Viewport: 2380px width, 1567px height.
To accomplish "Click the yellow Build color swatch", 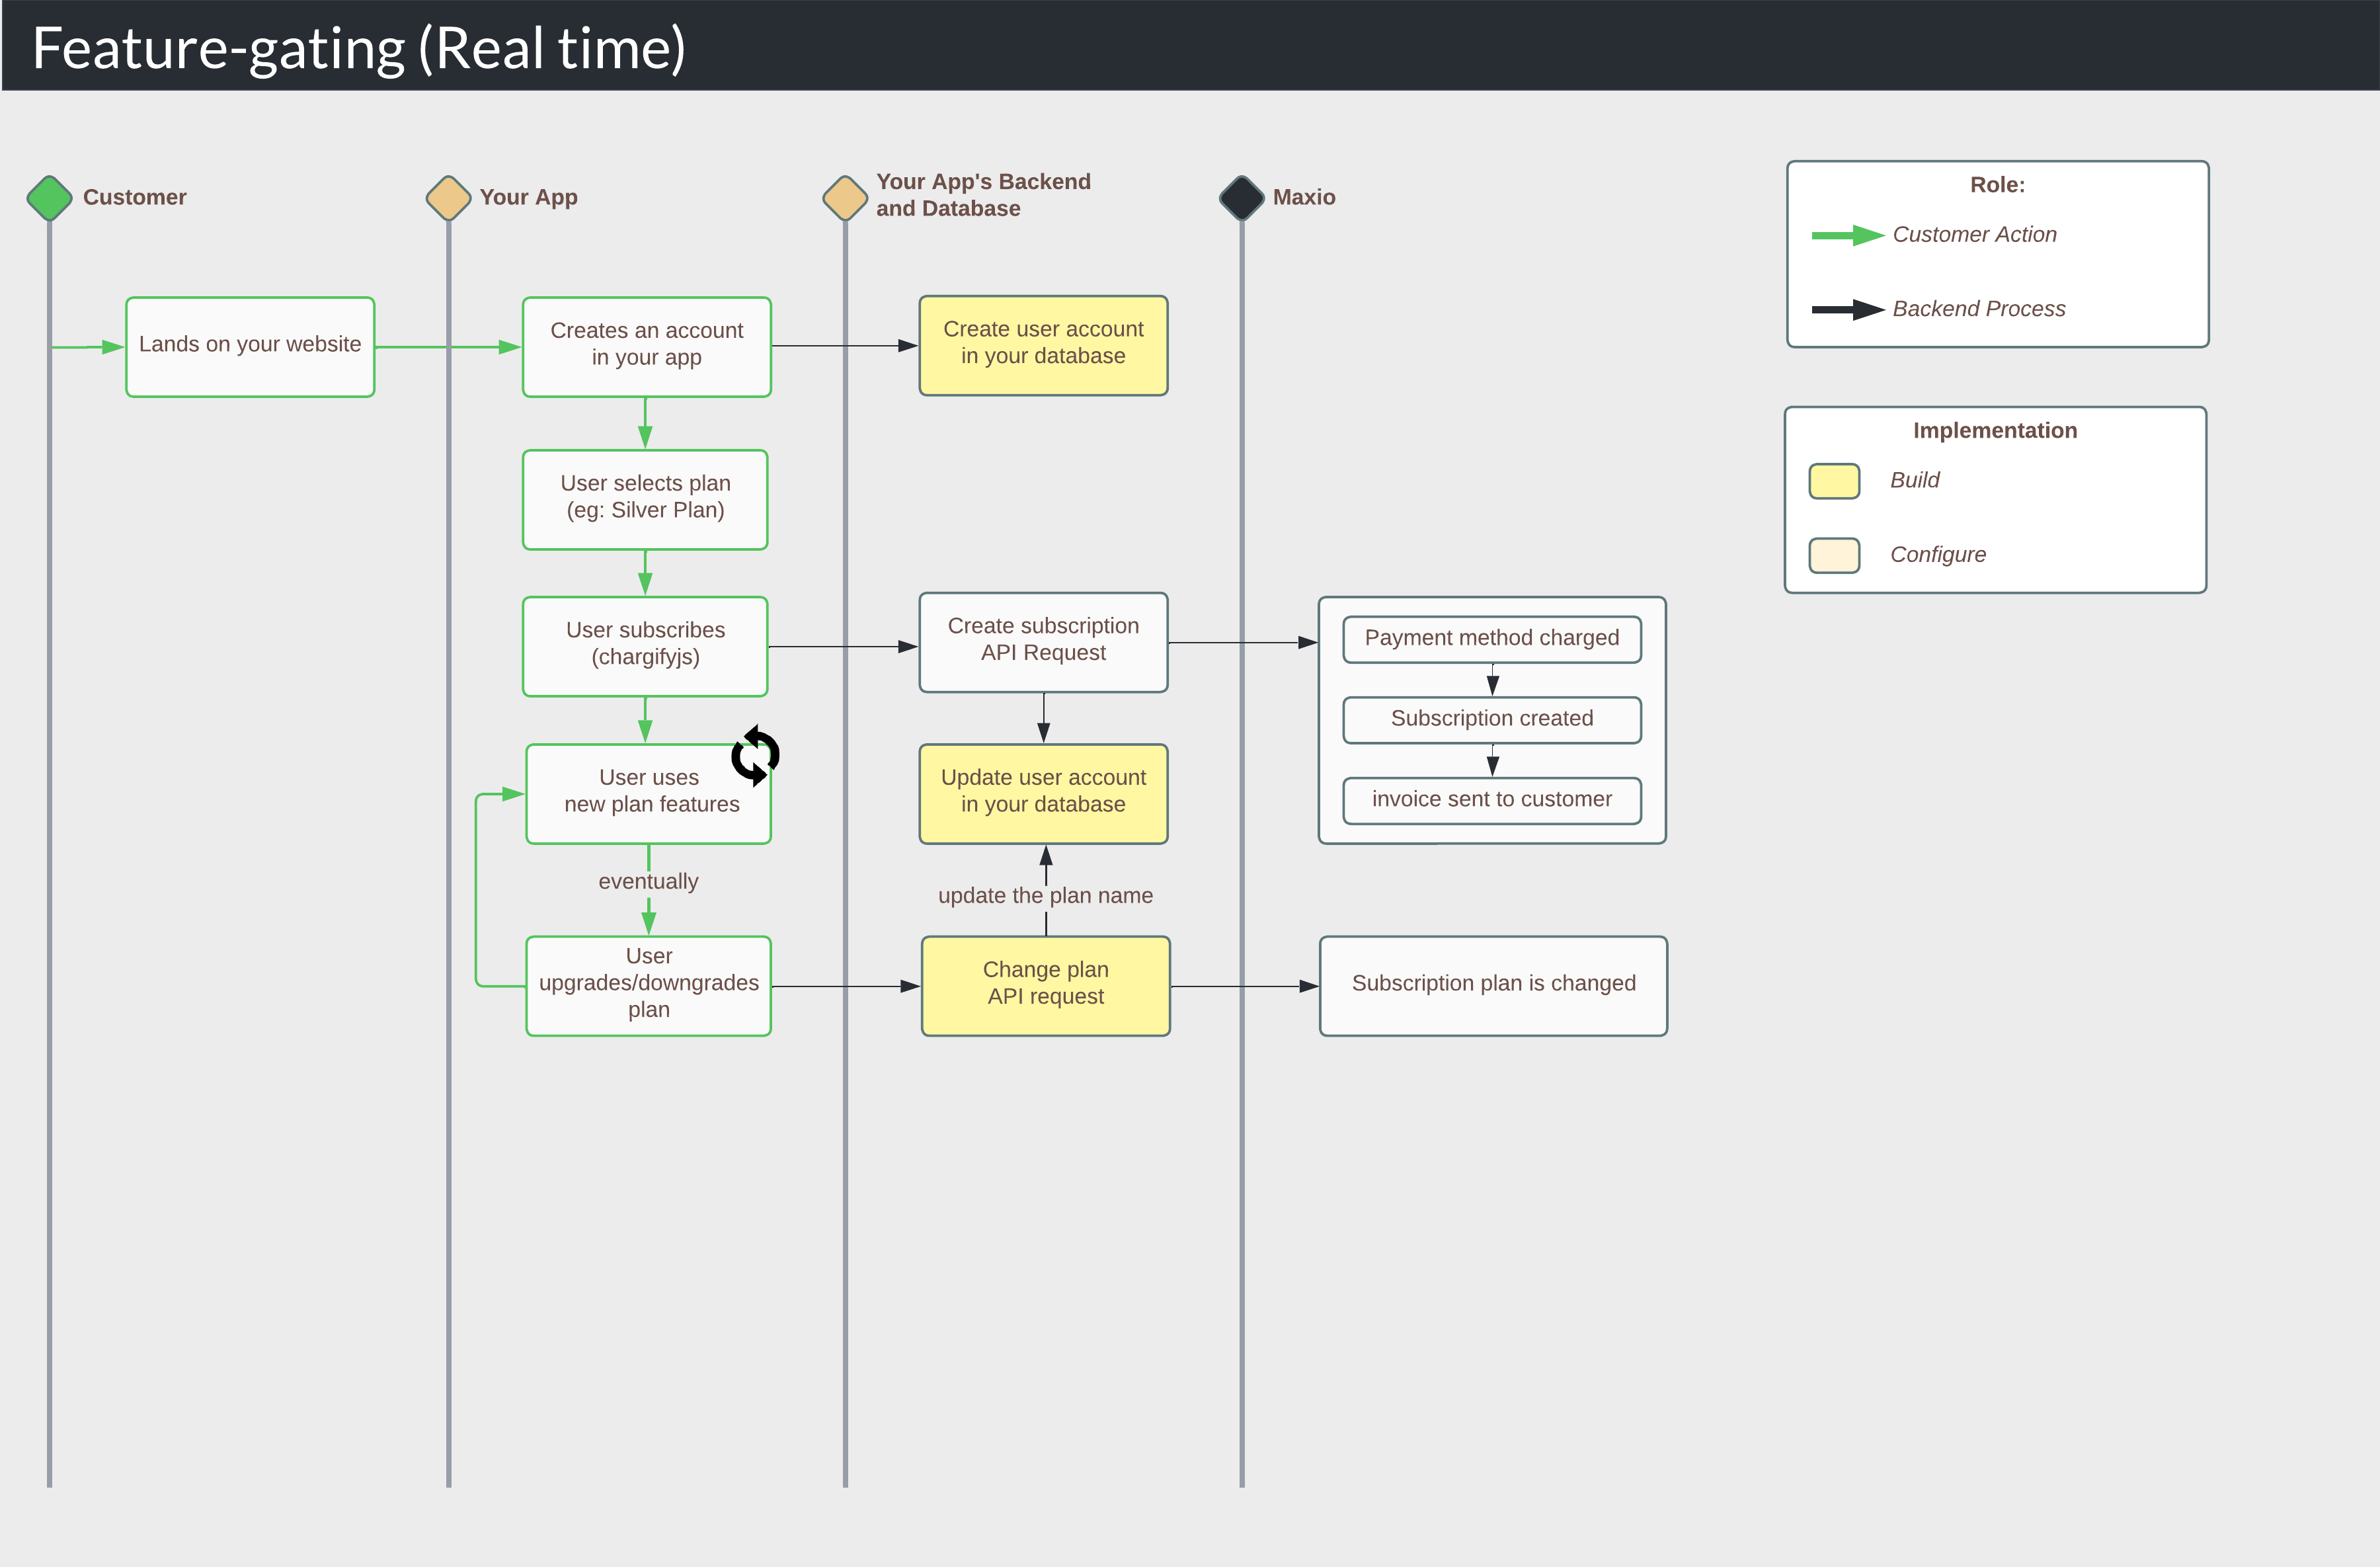I will tap(1834, 481).
